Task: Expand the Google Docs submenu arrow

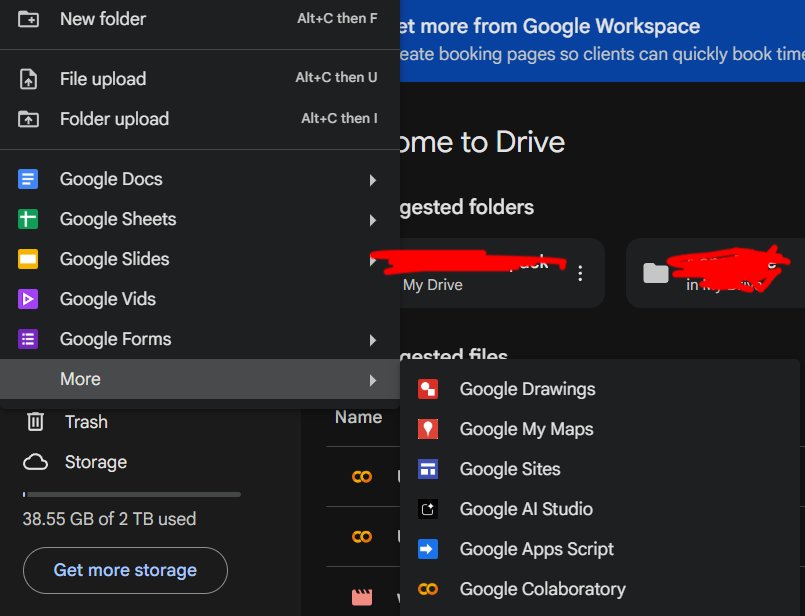Action: pyautogui.click(x=373, y=180)
